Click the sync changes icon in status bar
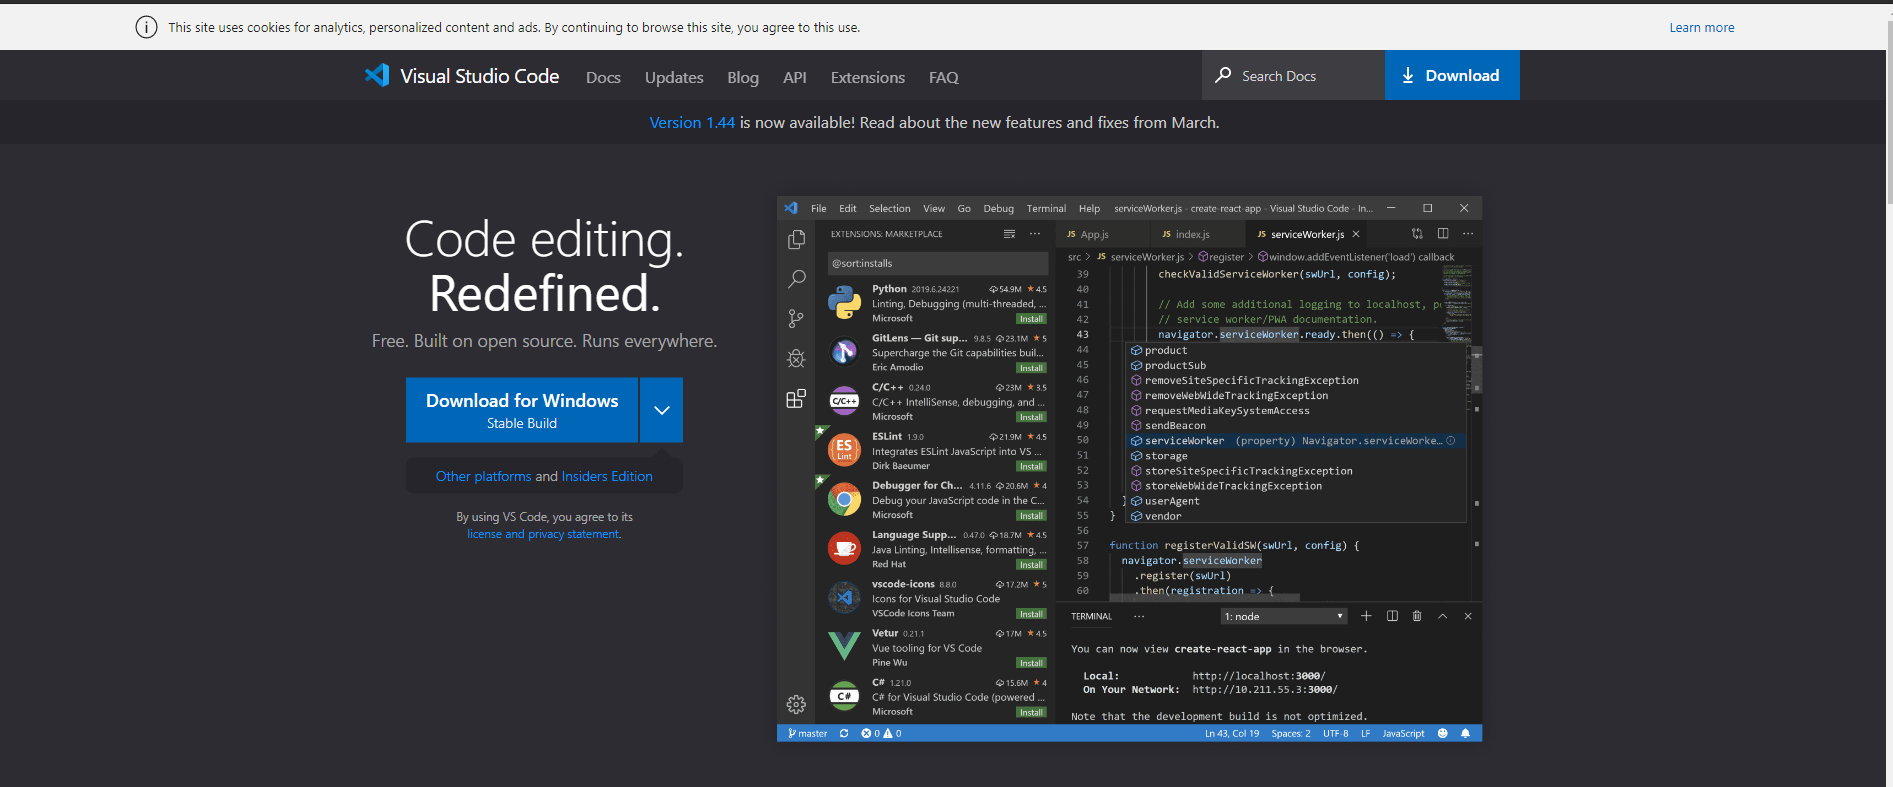 pos(844,733)
